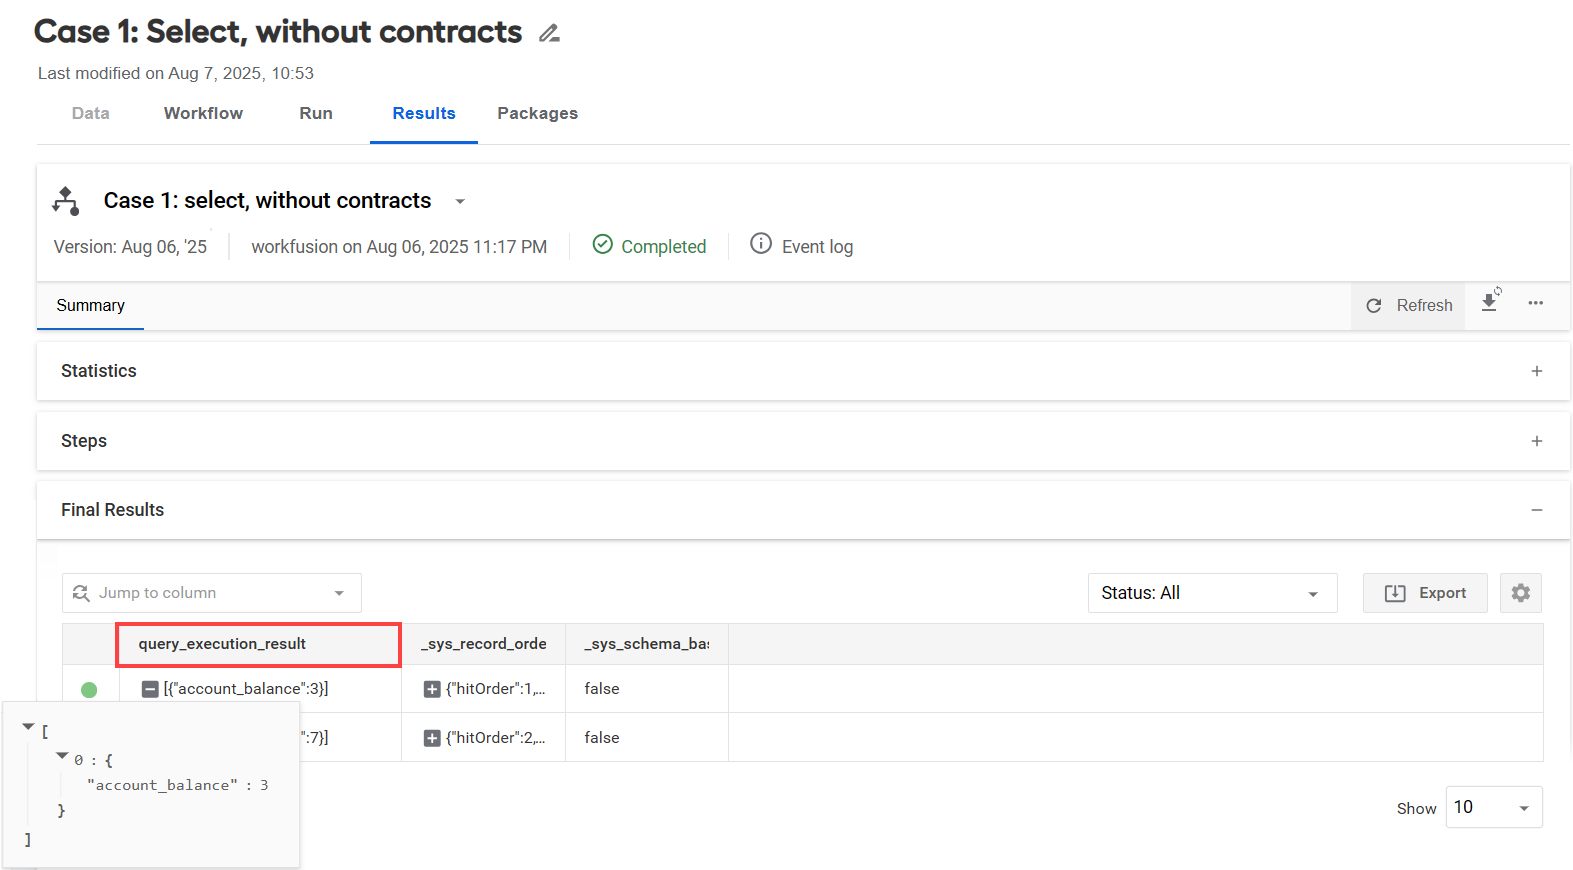
Task: Switch to the Packages tab
Action: pyautogui.click(x=537, y=113)
